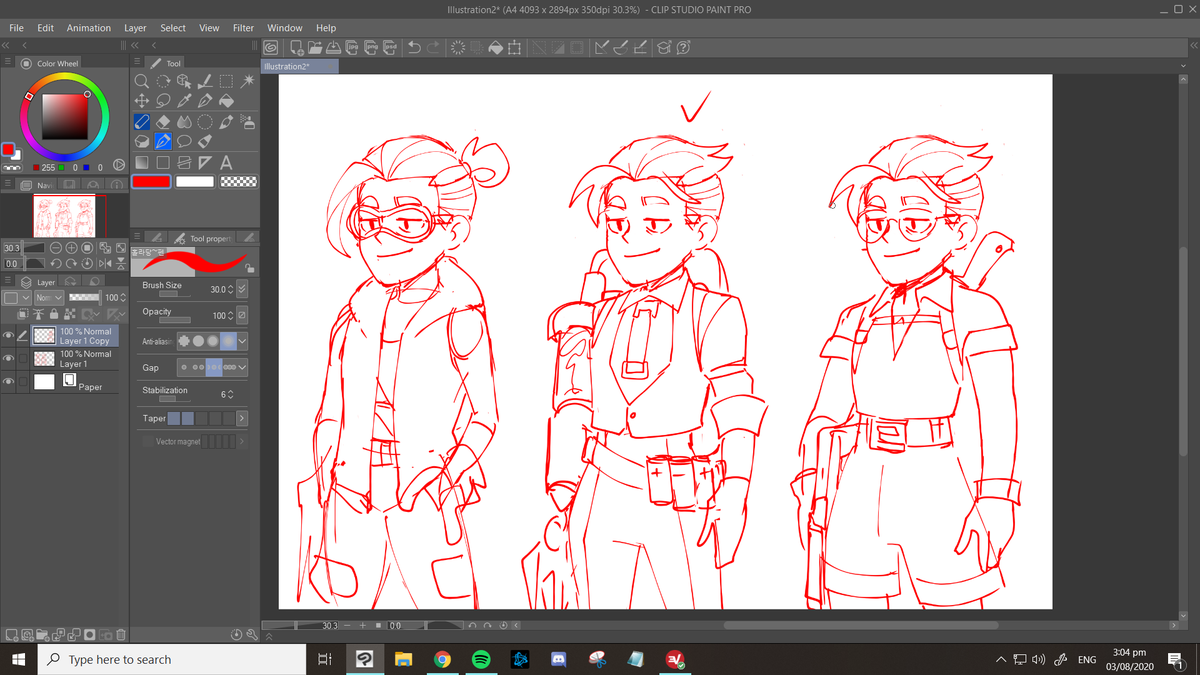This screenshot has width=1200, height=675.
Task: Export as jpg from command bar
Action: [352, 47]
